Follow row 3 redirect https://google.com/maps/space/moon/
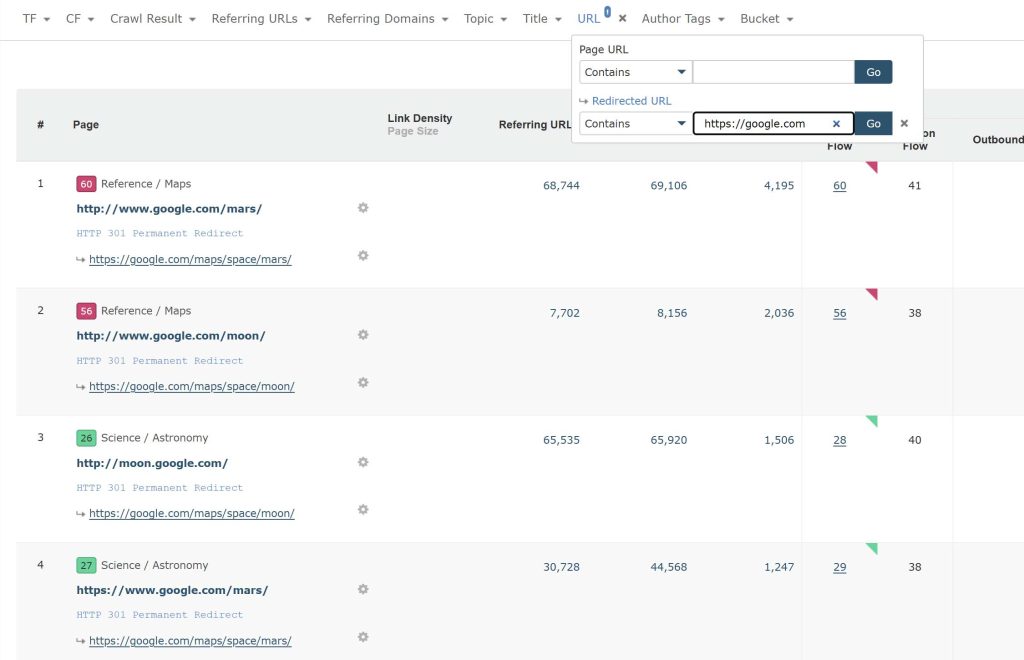The image size is (1024, 660). pos(191,513)
